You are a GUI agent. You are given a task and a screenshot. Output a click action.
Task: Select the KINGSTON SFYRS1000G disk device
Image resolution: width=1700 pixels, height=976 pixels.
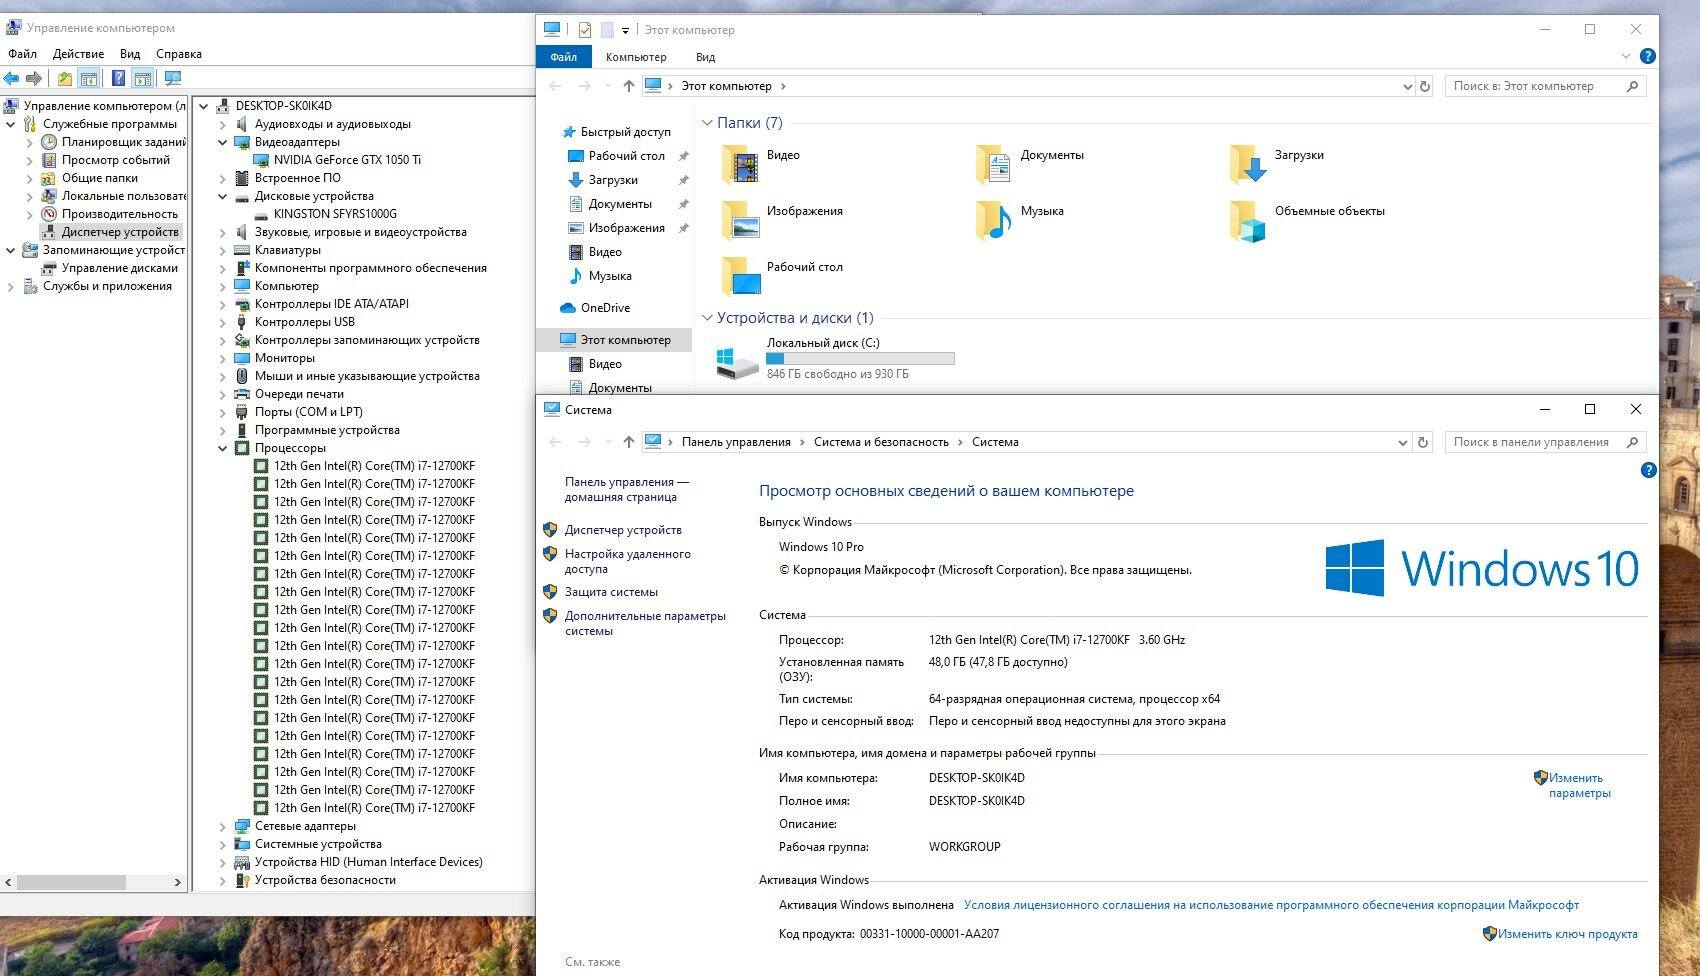pyautogui.click(x=335, y=214)
